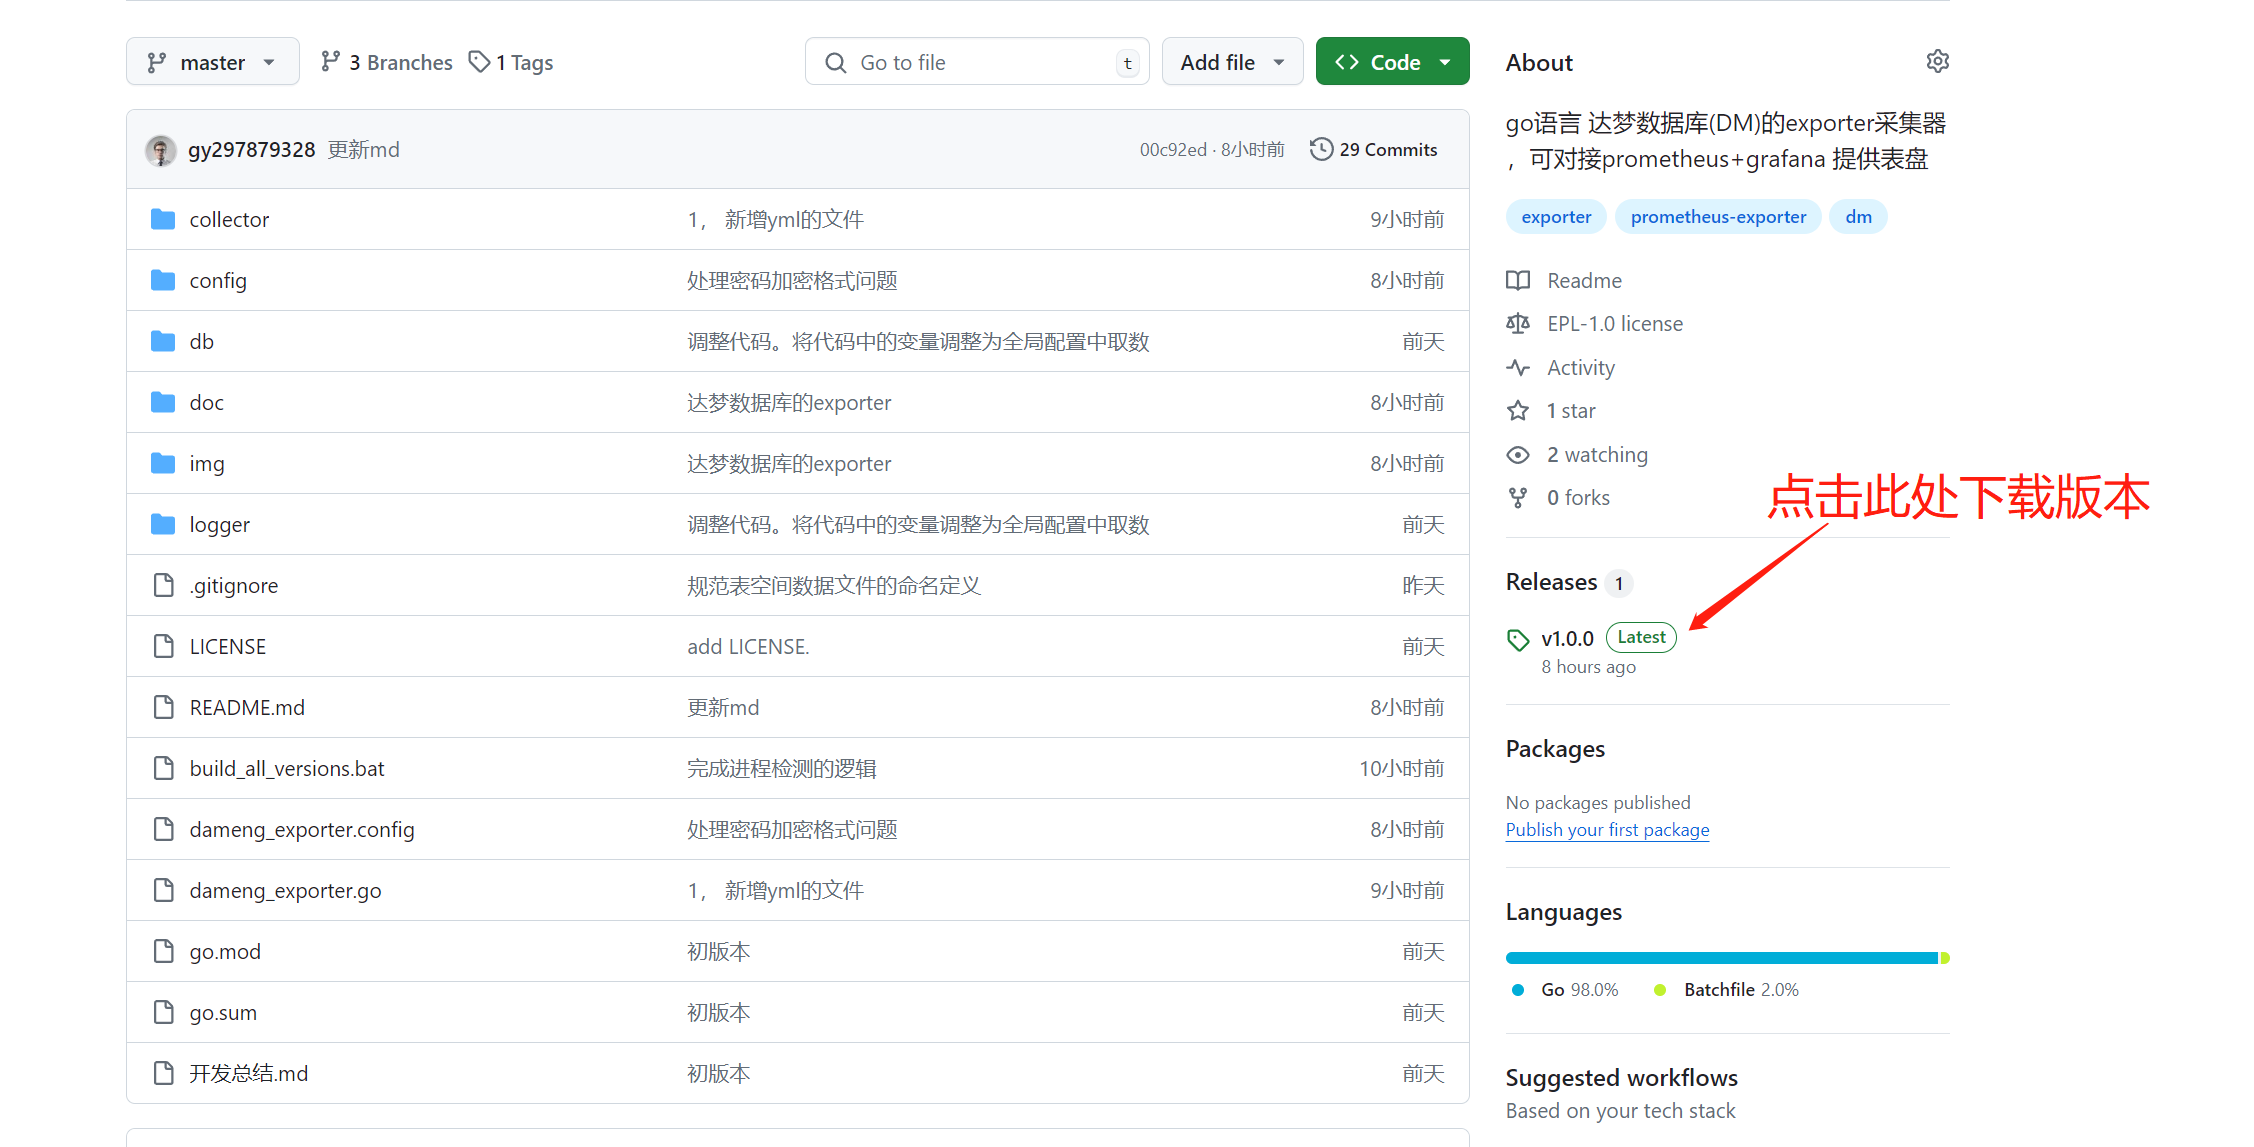Click the commit history clock icon
Viewport: 2254px width, 1147px height.
tap(1321, 149)
